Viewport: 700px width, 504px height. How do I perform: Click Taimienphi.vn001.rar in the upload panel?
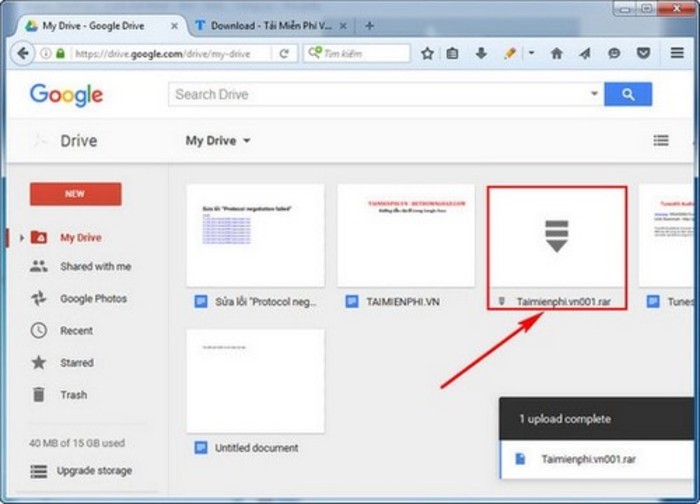click(588, 459)
